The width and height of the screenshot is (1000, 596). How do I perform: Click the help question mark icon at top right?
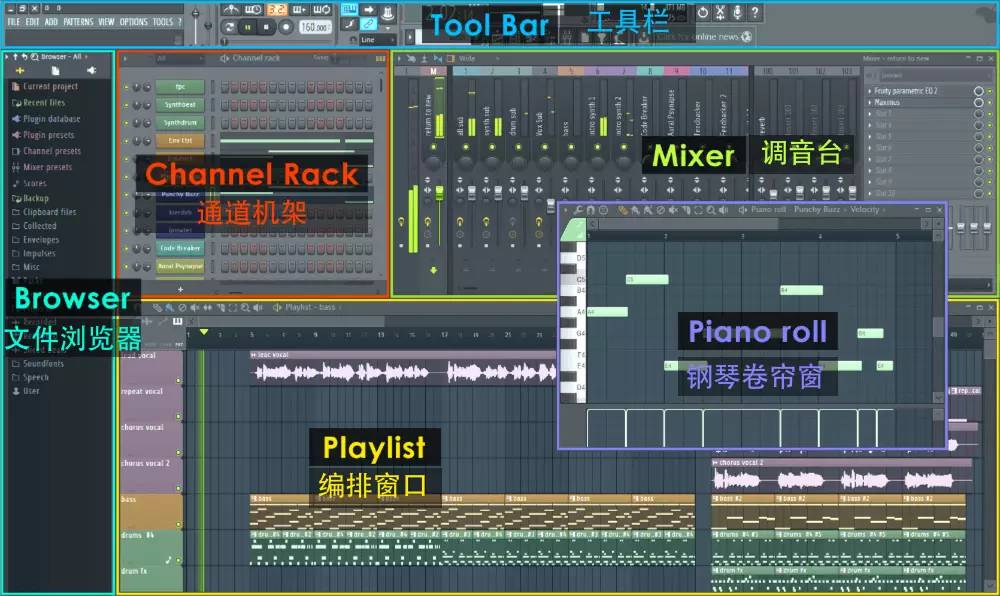[756, 10]
